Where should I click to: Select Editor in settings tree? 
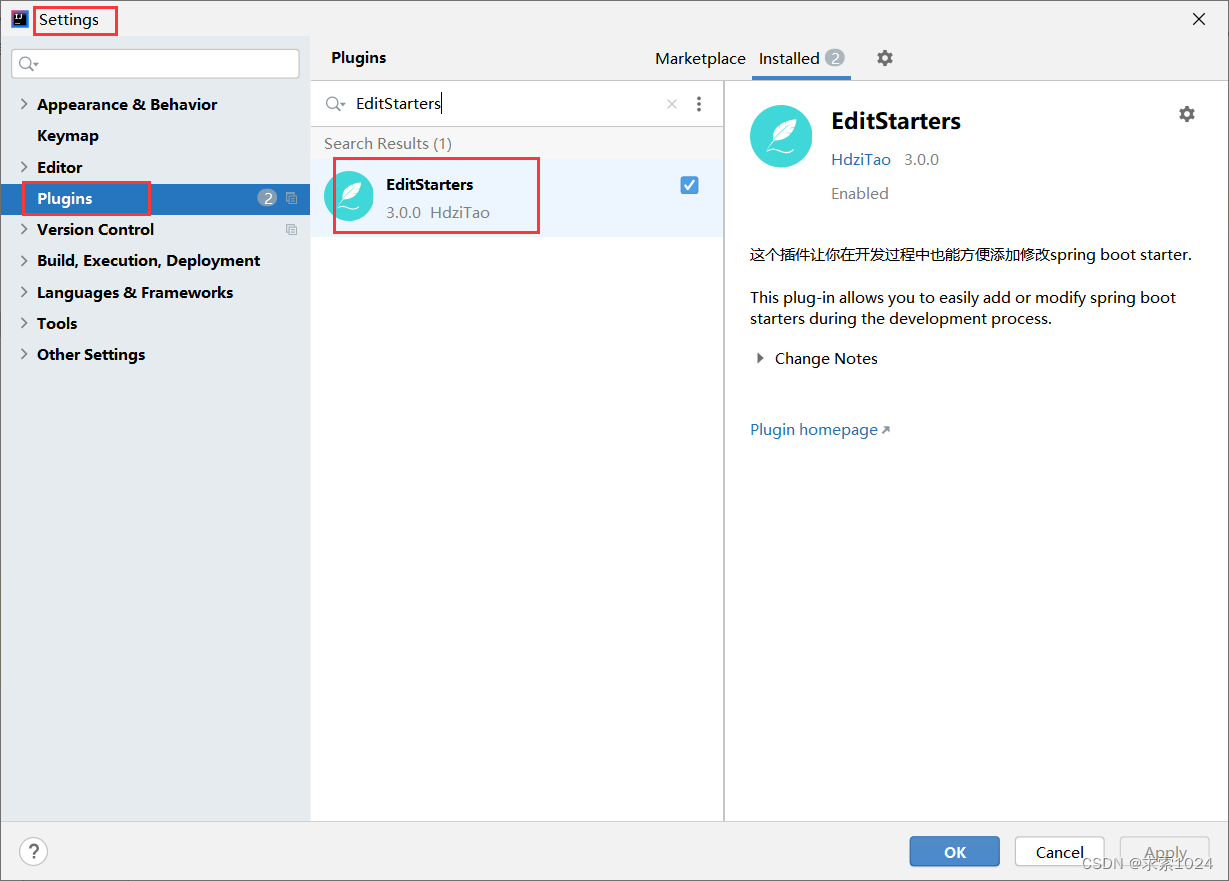pos(59,167)
